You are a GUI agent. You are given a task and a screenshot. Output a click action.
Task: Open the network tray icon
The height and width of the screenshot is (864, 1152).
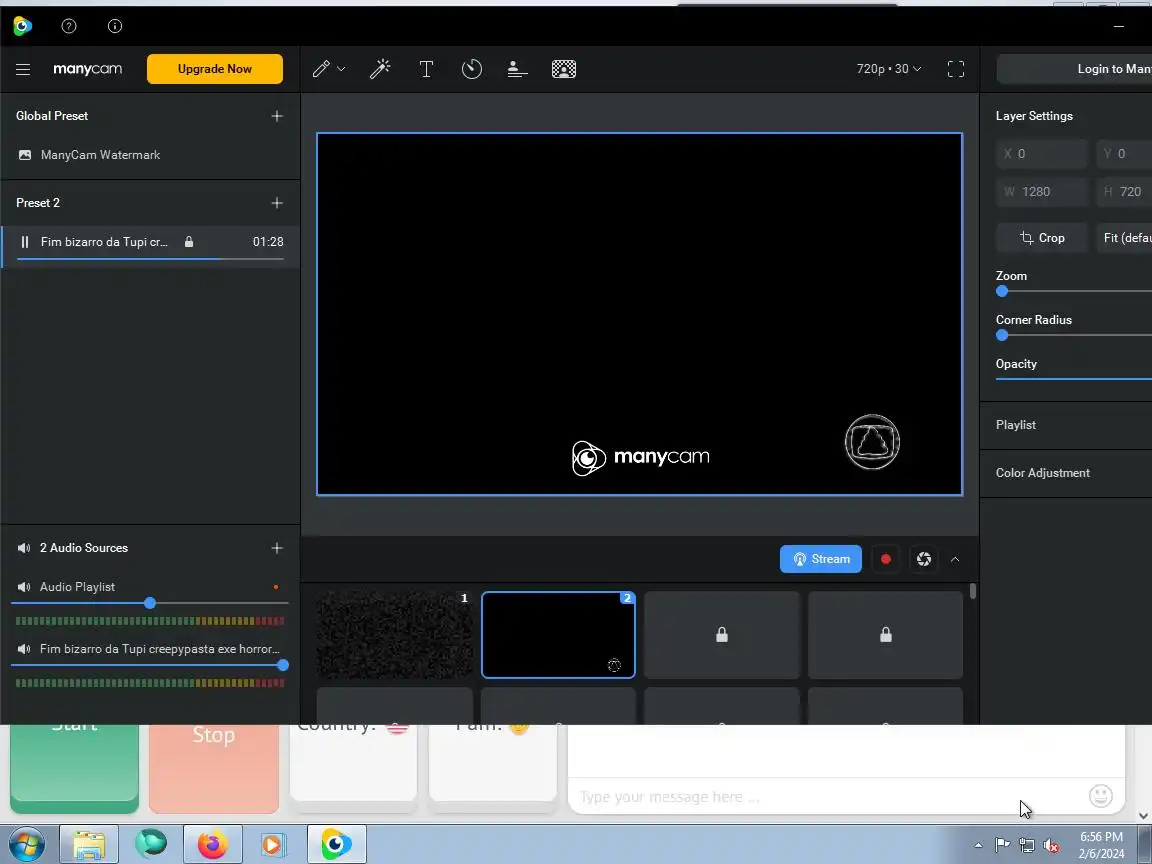click(1027, 846)
